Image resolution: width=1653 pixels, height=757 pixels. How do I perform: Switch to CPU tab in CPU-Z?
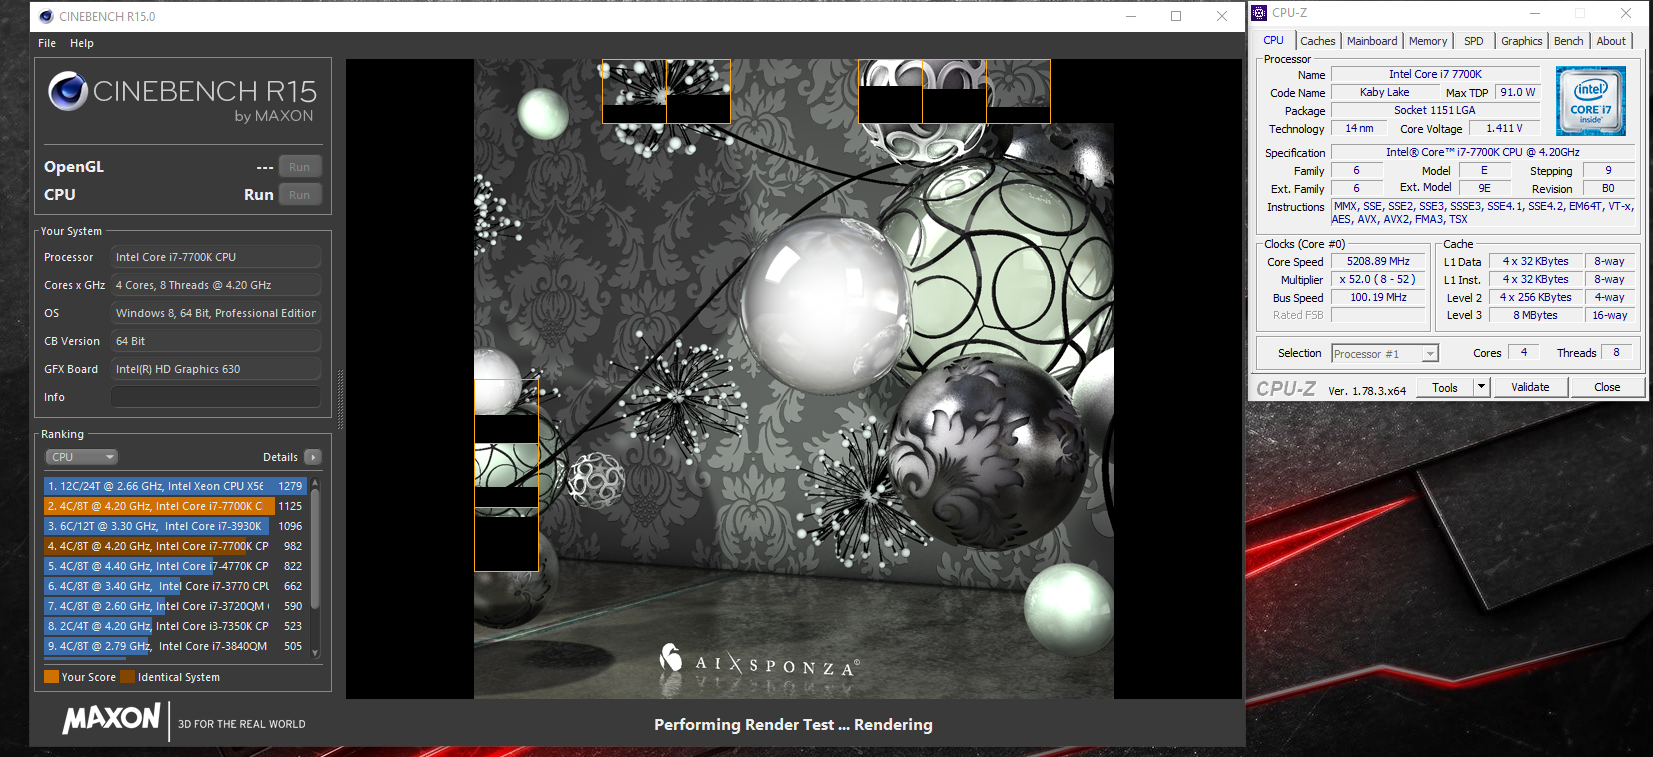point(1273,40)
